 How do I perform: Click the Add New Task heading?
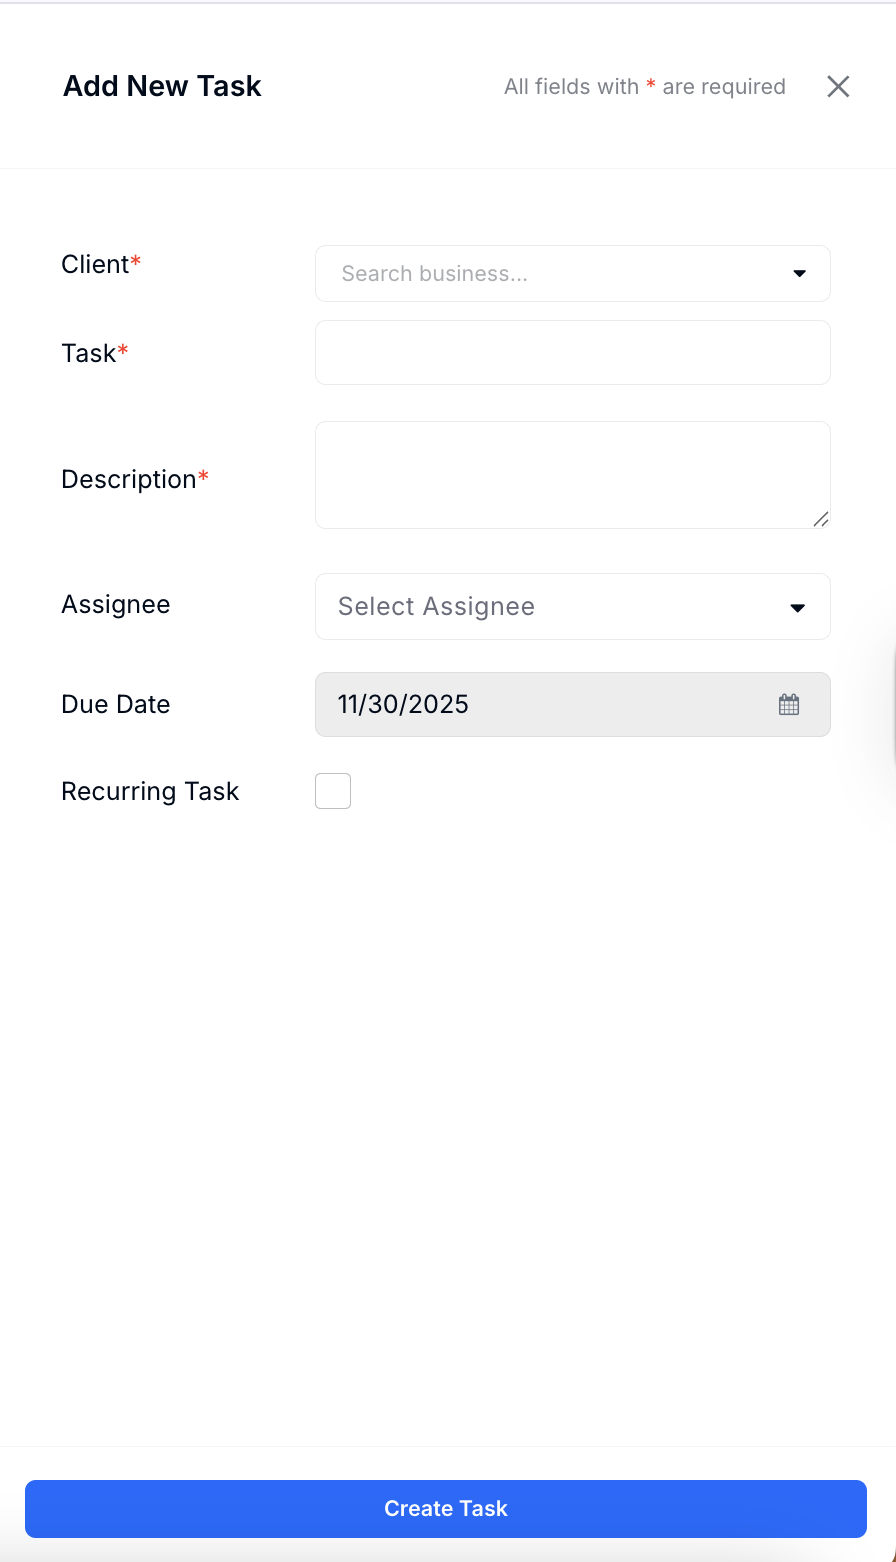click(x=162, y=87)
